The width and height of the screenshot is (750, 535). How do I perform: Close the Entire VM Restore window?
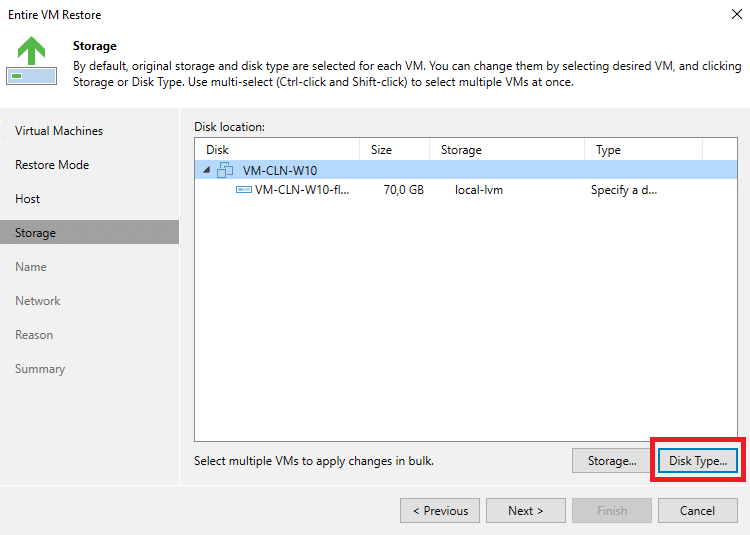point(737,14)
